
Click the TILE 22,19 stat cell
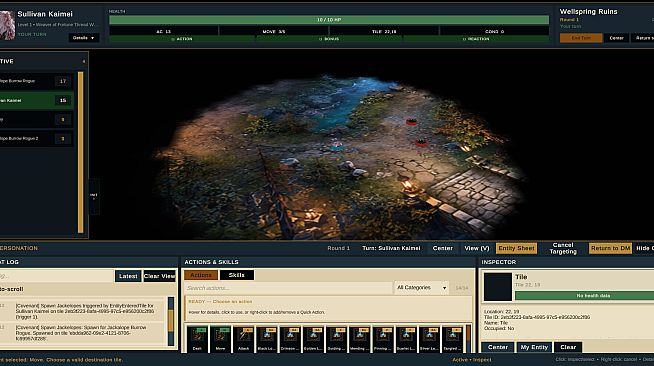384,31
